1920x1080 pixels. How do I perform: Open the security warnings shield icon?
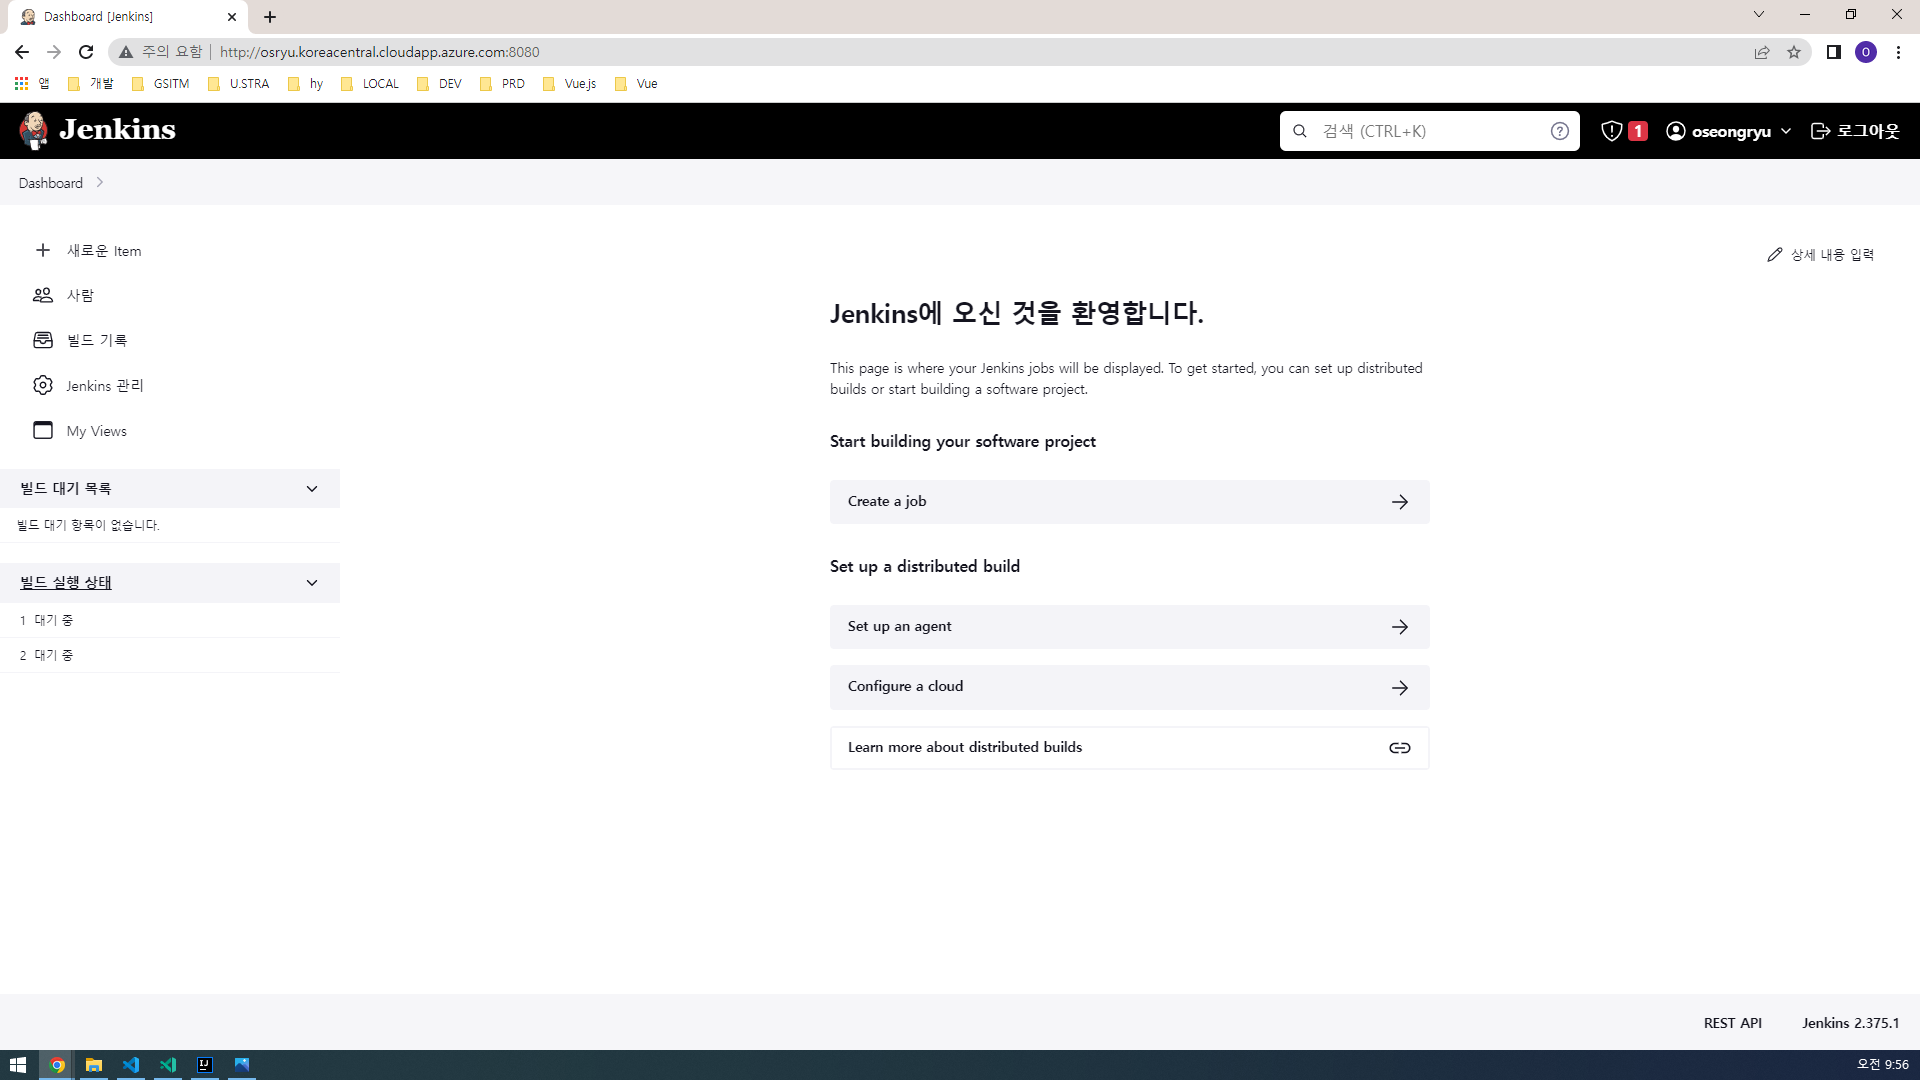click(1611, 131)
